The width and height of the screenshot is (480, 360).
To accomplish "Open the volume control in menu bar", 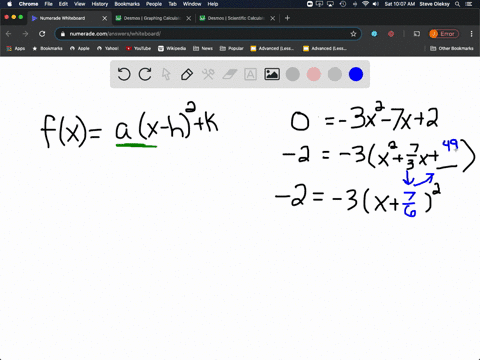I will (x=376, y=4).
